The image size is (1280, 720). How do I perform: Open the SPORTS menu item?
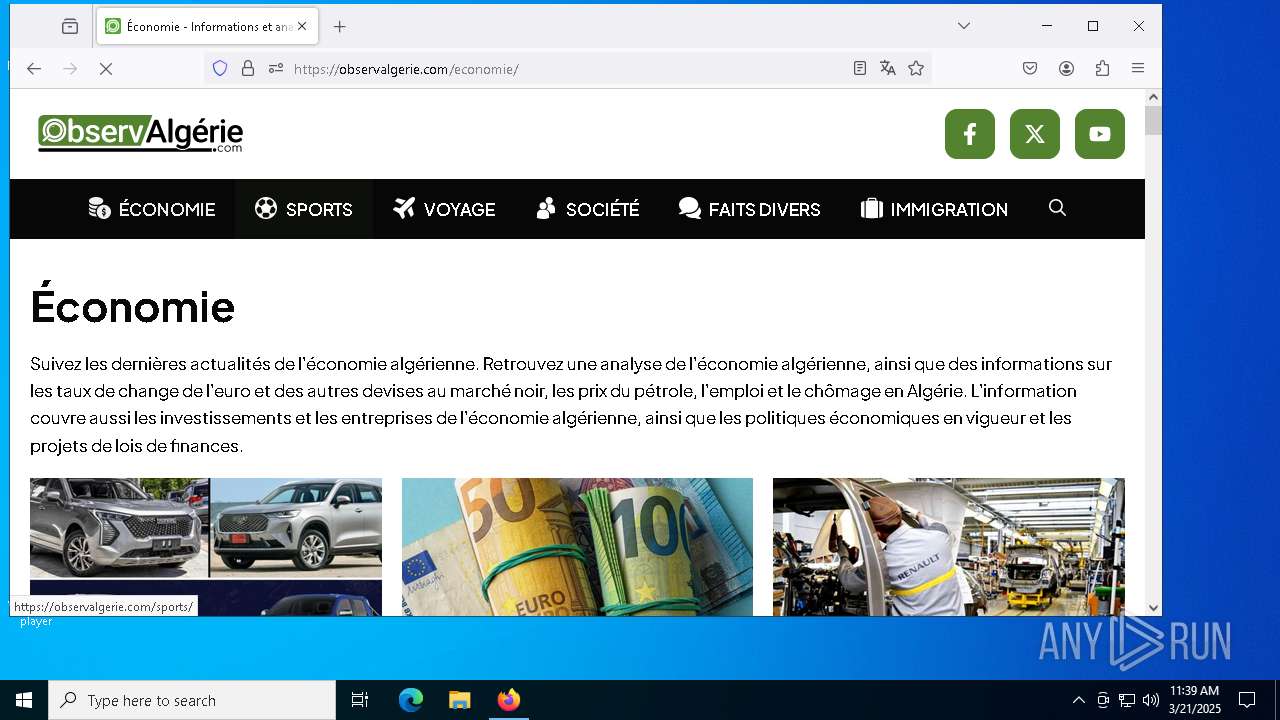tap(303, 209)
